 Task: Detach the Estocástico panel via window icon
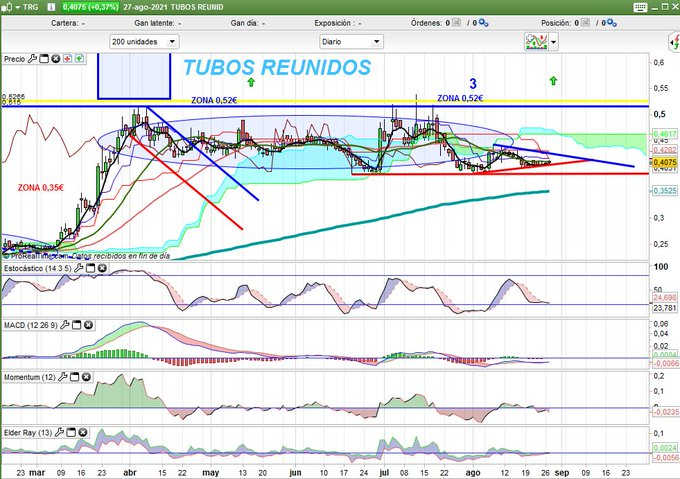(90, 268)
